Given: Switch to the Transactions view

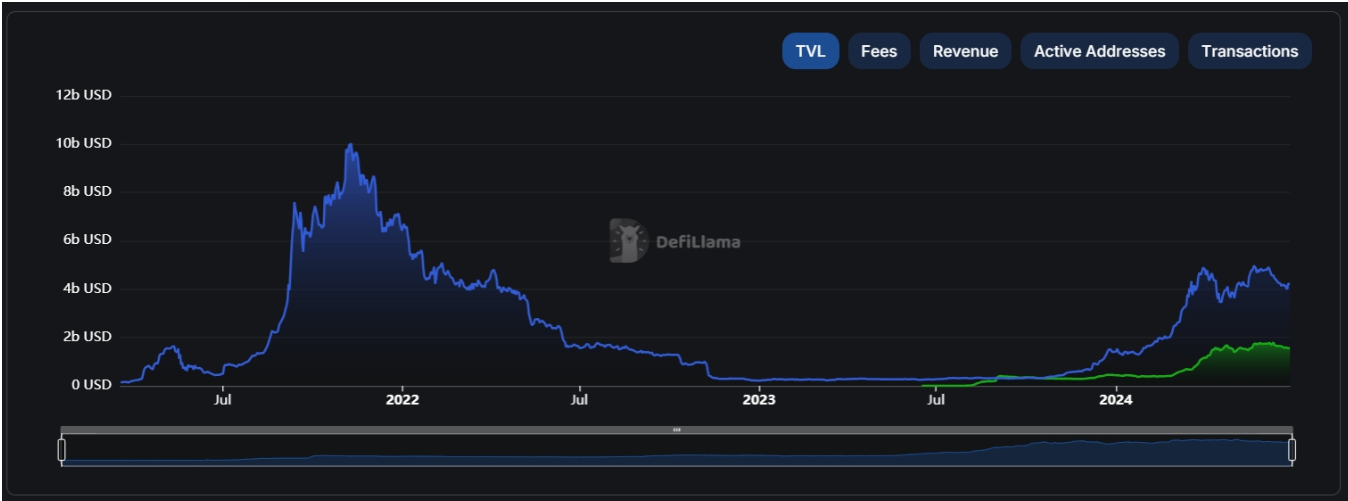Looking at the screenshot, I should (x=1250, y=51).
